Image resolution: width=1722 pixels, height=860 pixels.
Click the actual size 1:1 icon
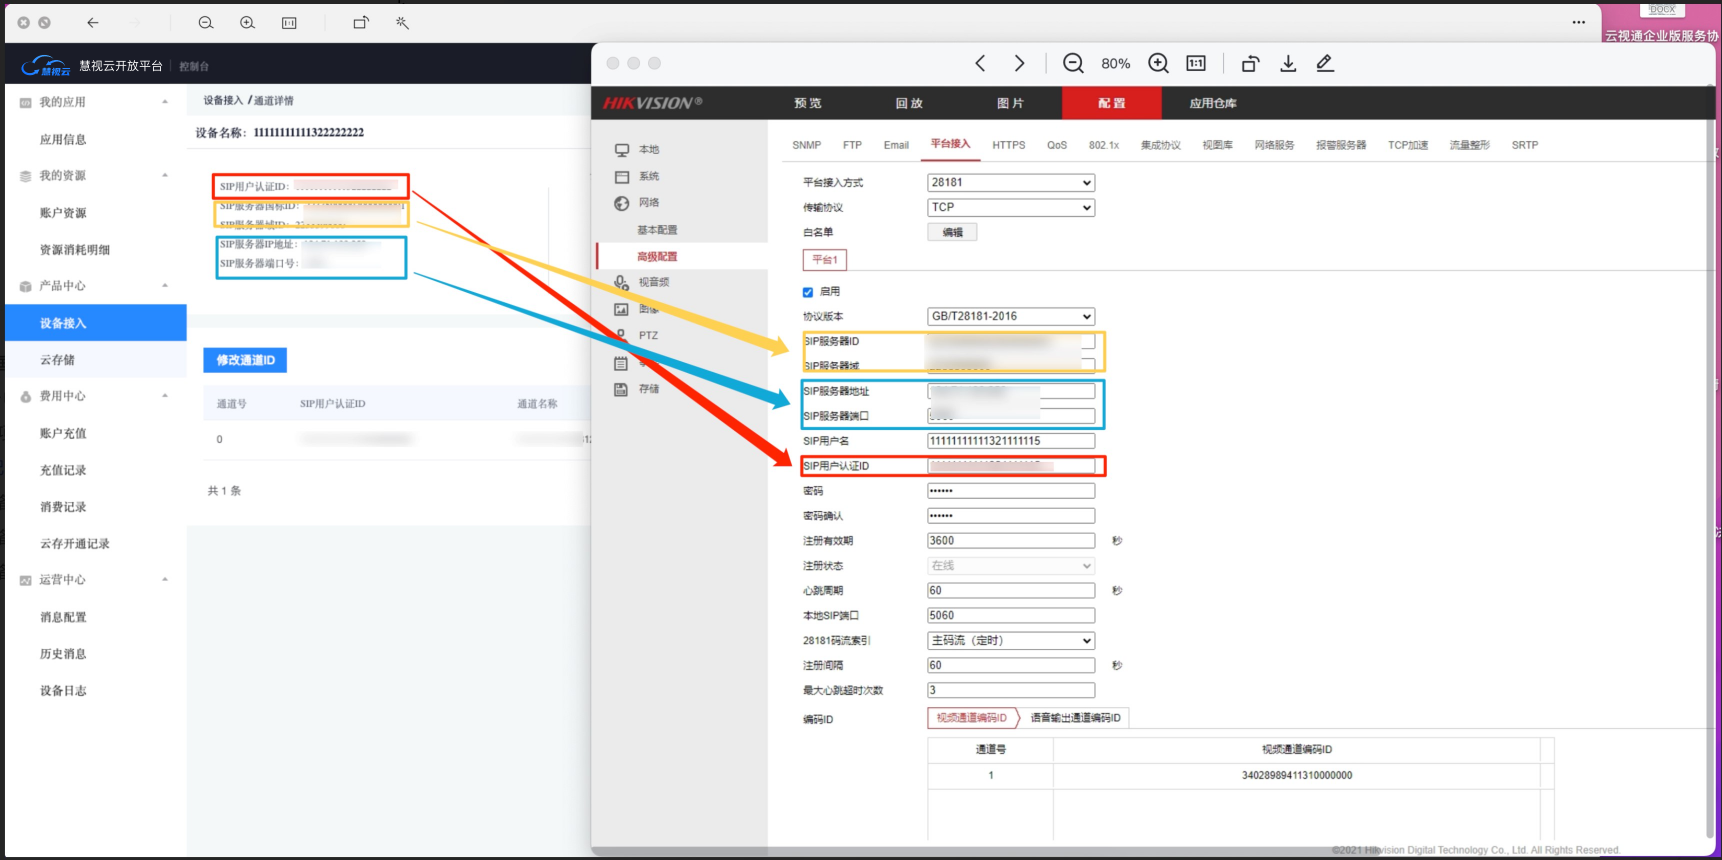(x=1196, y=63)
